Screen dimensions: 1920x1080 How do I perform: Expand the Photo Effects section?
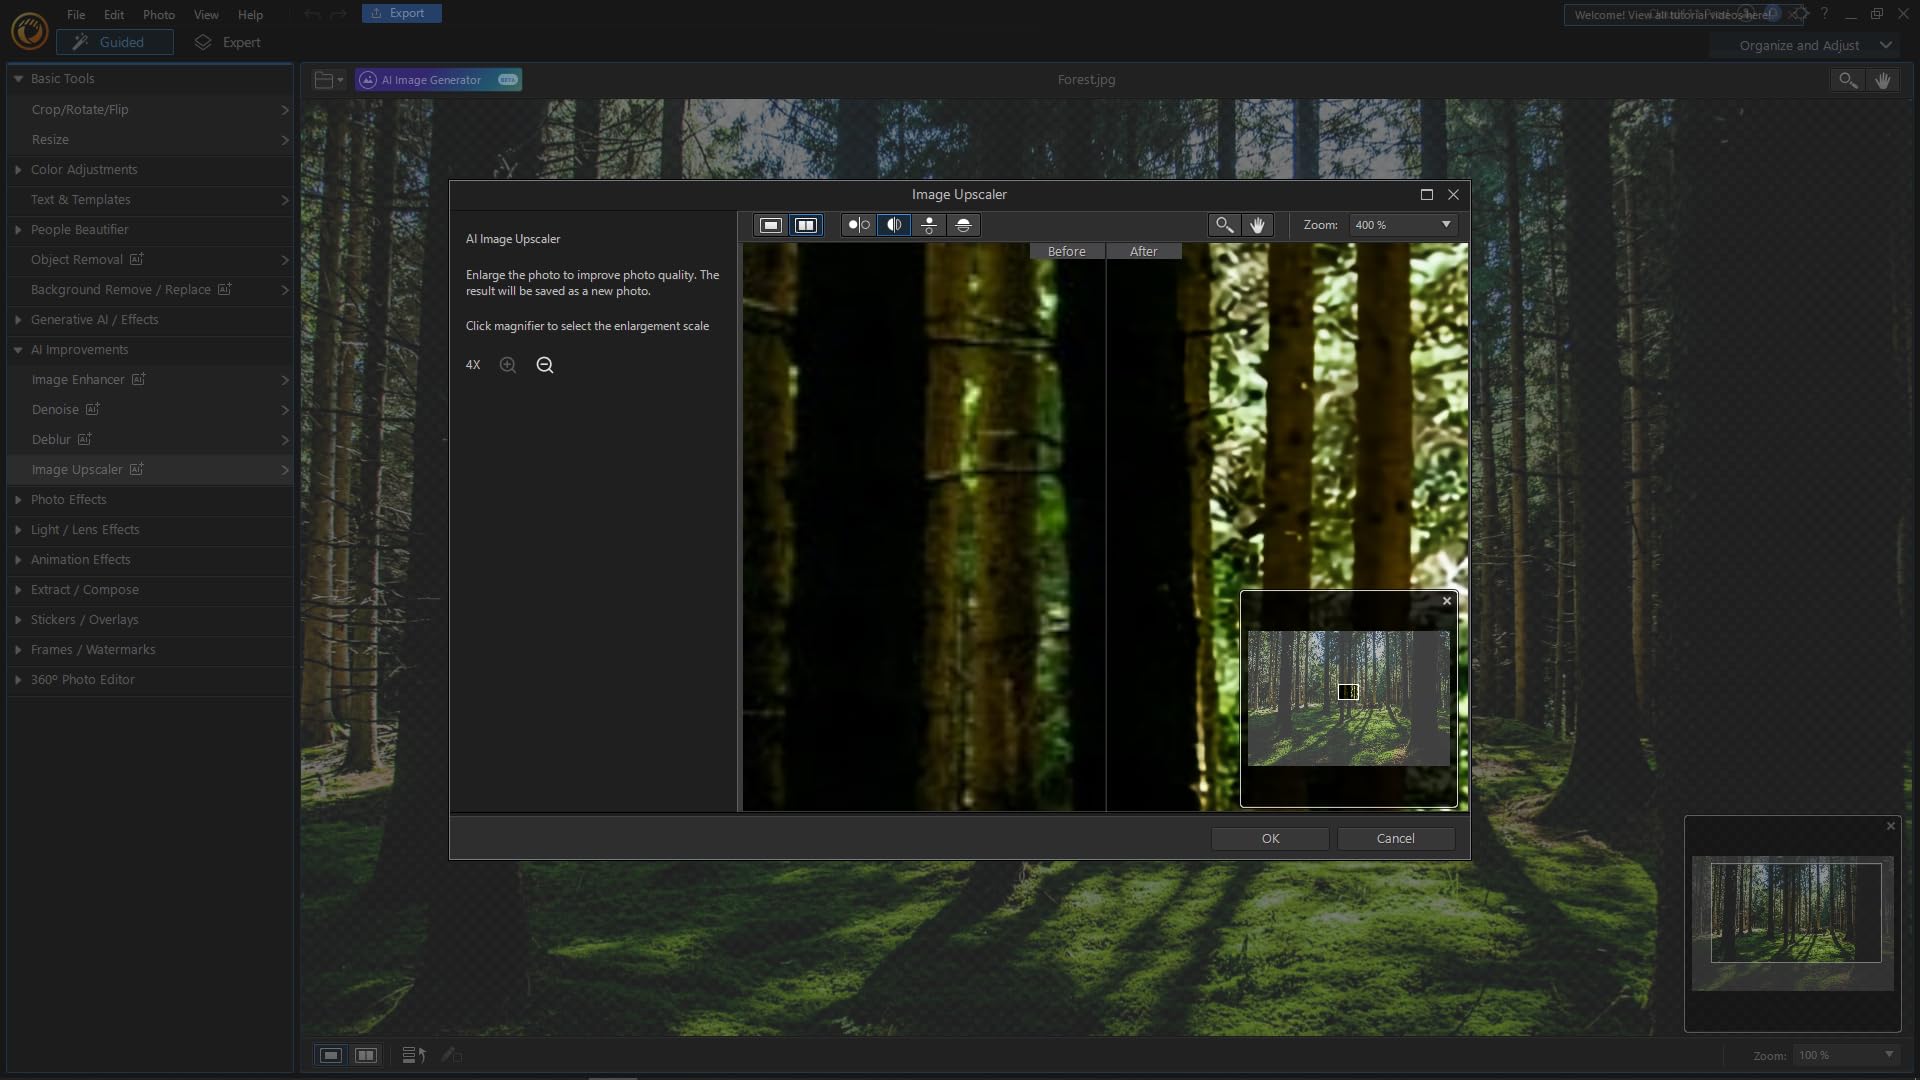[x=68, y=499]
